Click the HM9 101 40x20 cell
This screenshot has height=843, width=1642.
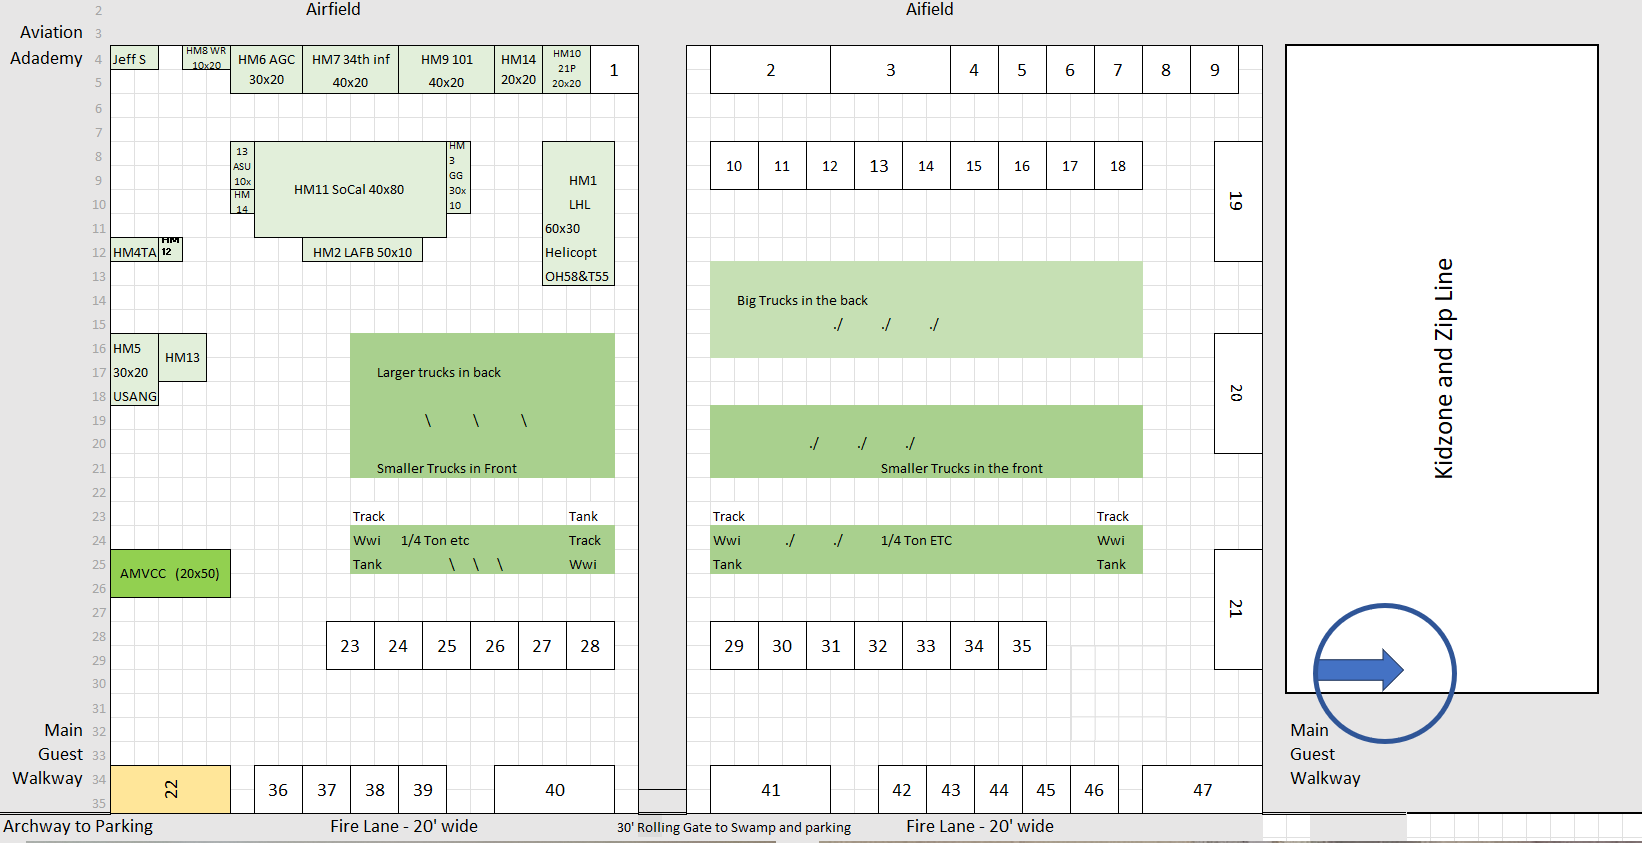(446, 70)
